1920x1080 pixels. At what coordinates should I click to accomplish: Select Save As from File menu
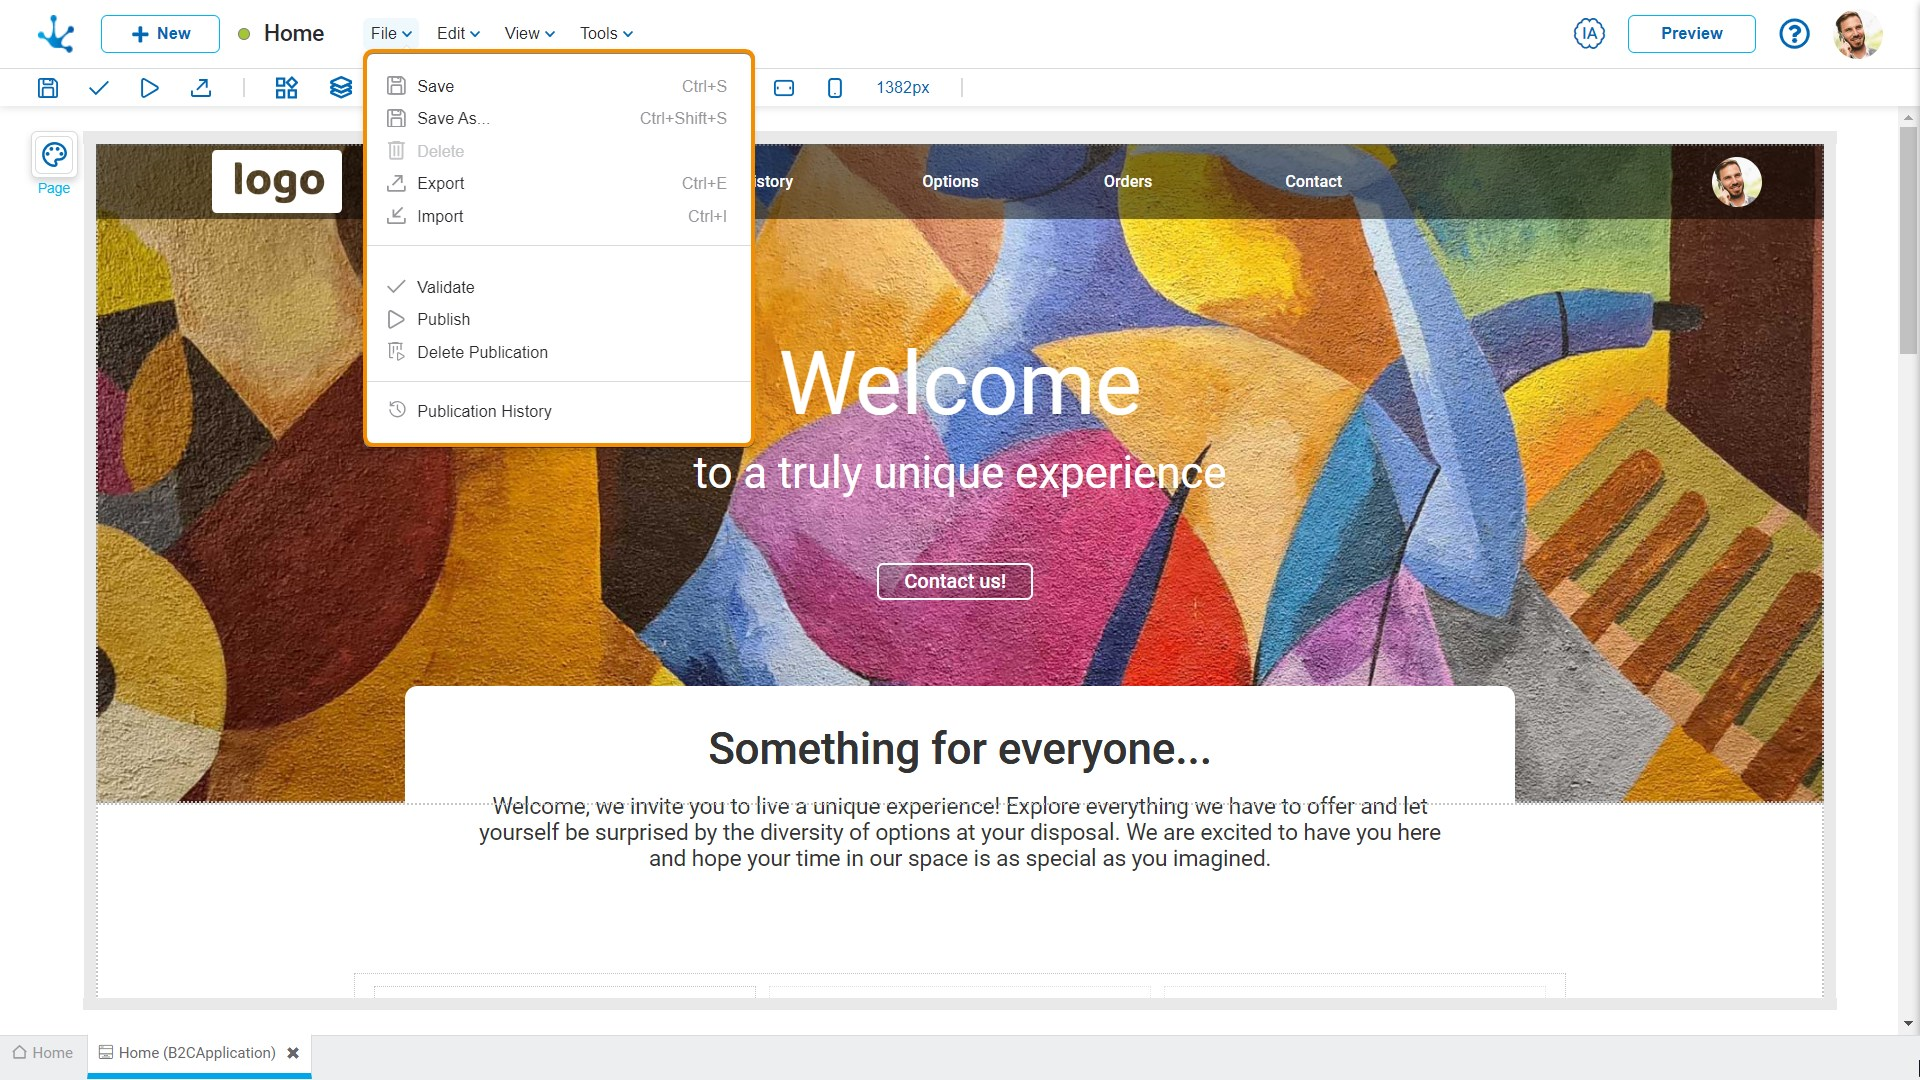point(452,118)
